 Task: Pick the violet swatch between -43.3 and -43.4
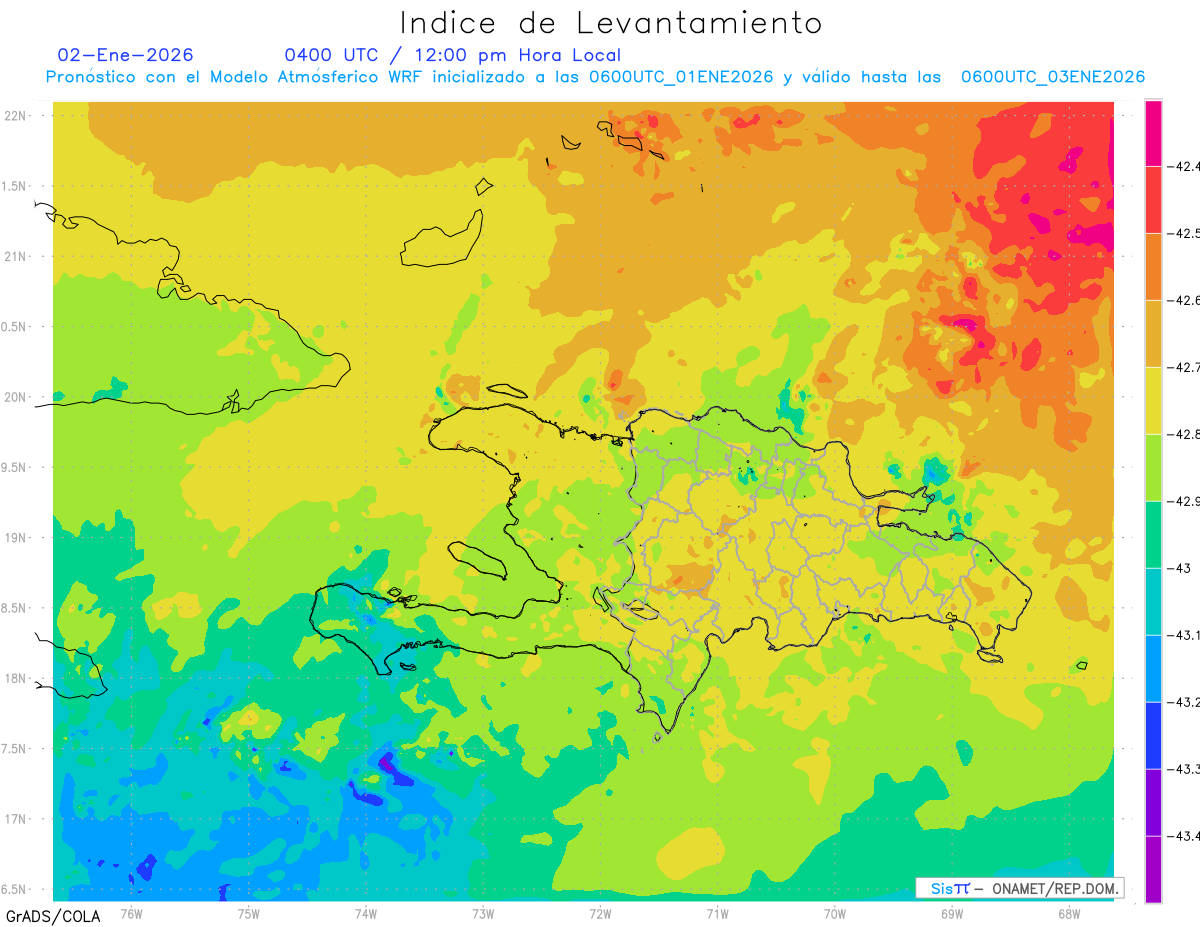click(1153, 803)
